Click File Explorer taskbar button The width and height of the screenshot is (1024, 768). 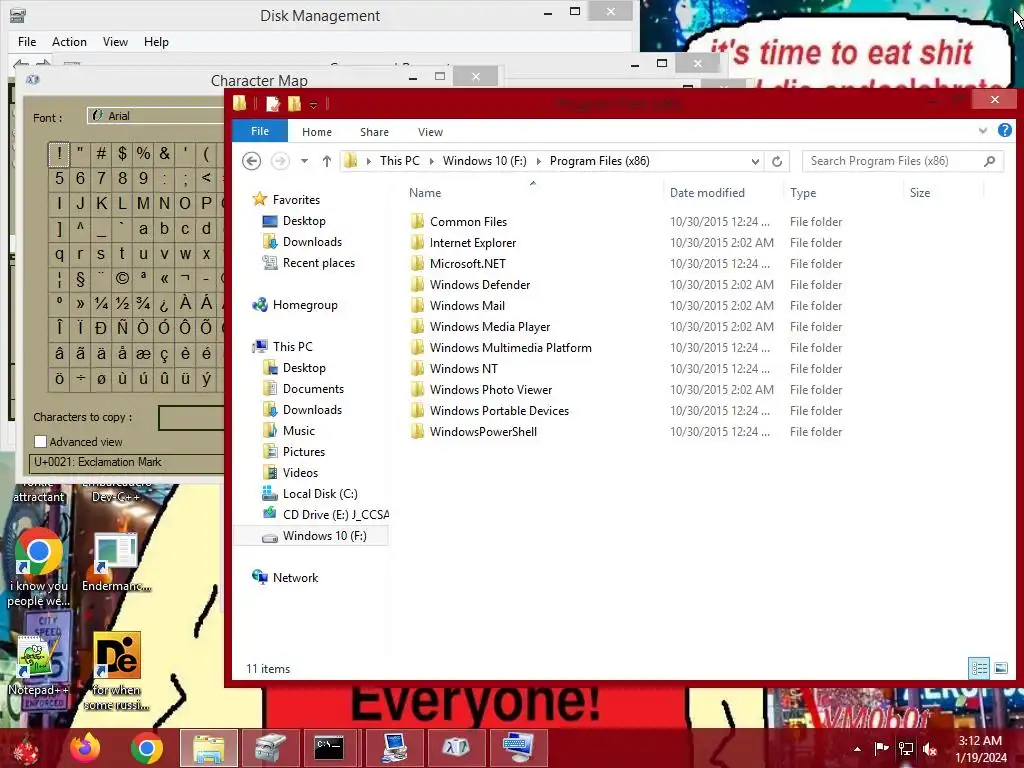208,748
